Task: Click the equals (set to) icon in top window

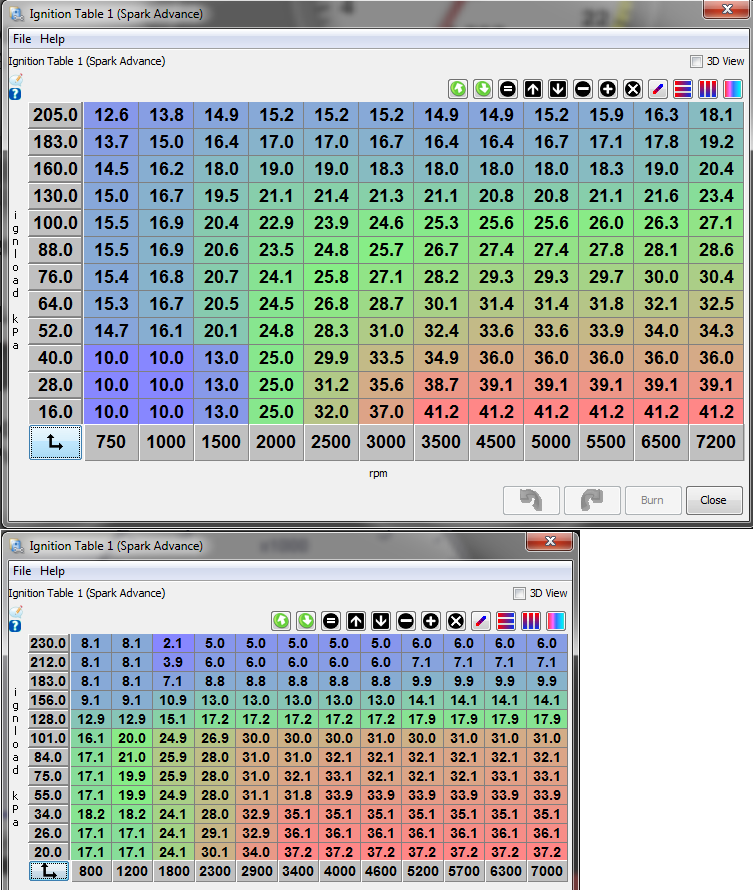Action: tap(508, 89)
